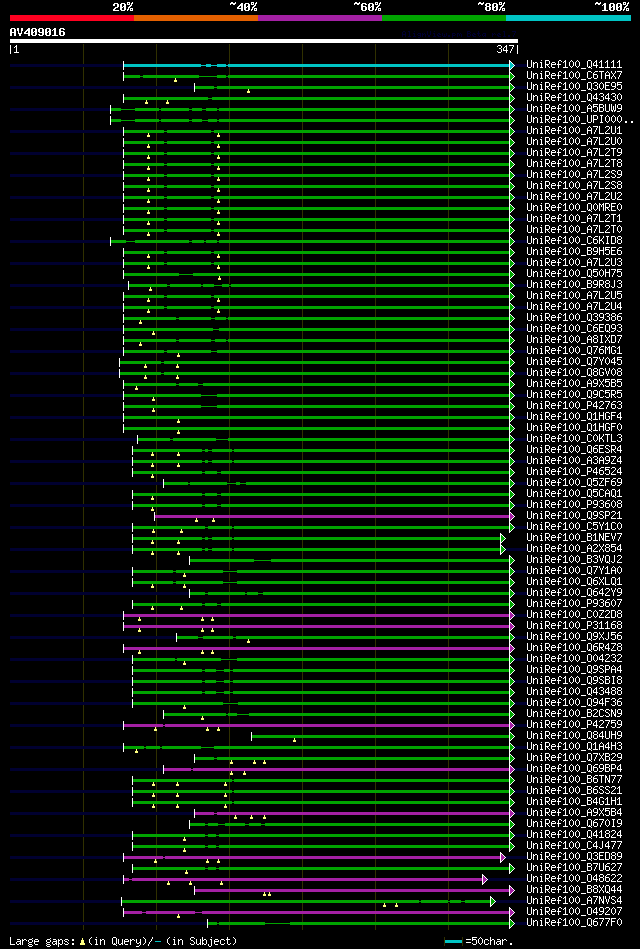Open hit UniRef100_Q50H75

click(x=574, y=274)
